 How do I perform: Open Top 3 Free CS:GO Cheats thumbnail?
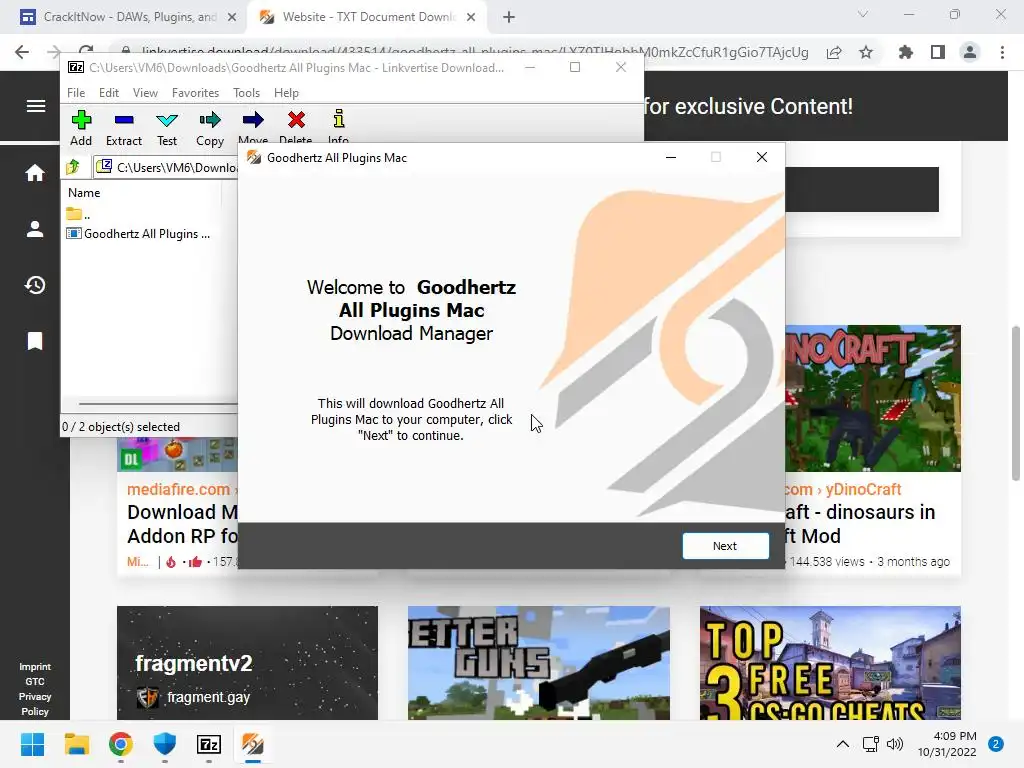pos(830,663)
